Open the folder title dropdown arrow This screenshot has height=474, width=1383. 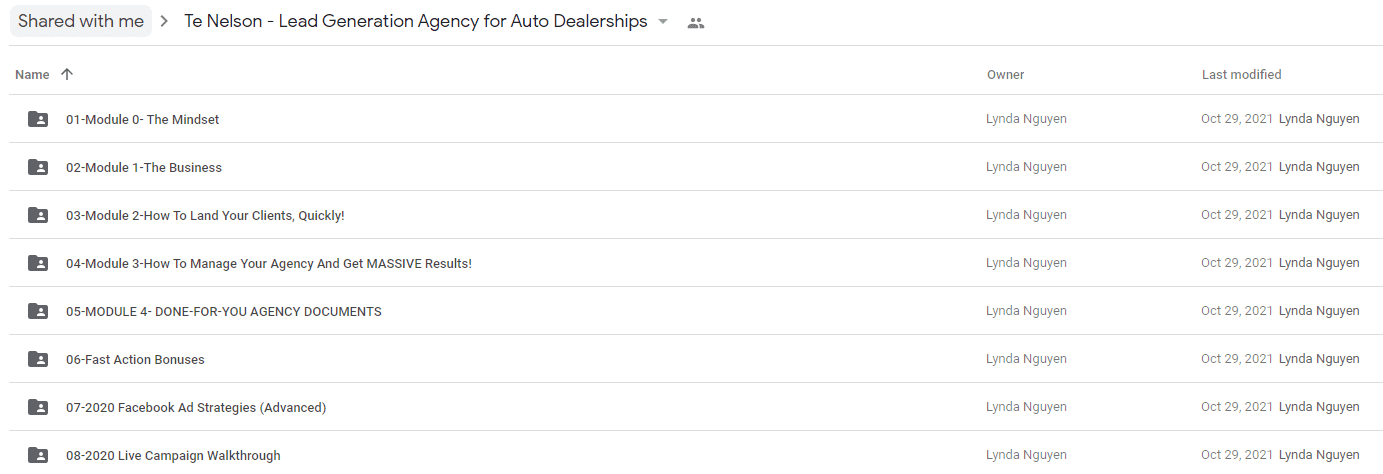pyautogui.click(x=663, y=22)
